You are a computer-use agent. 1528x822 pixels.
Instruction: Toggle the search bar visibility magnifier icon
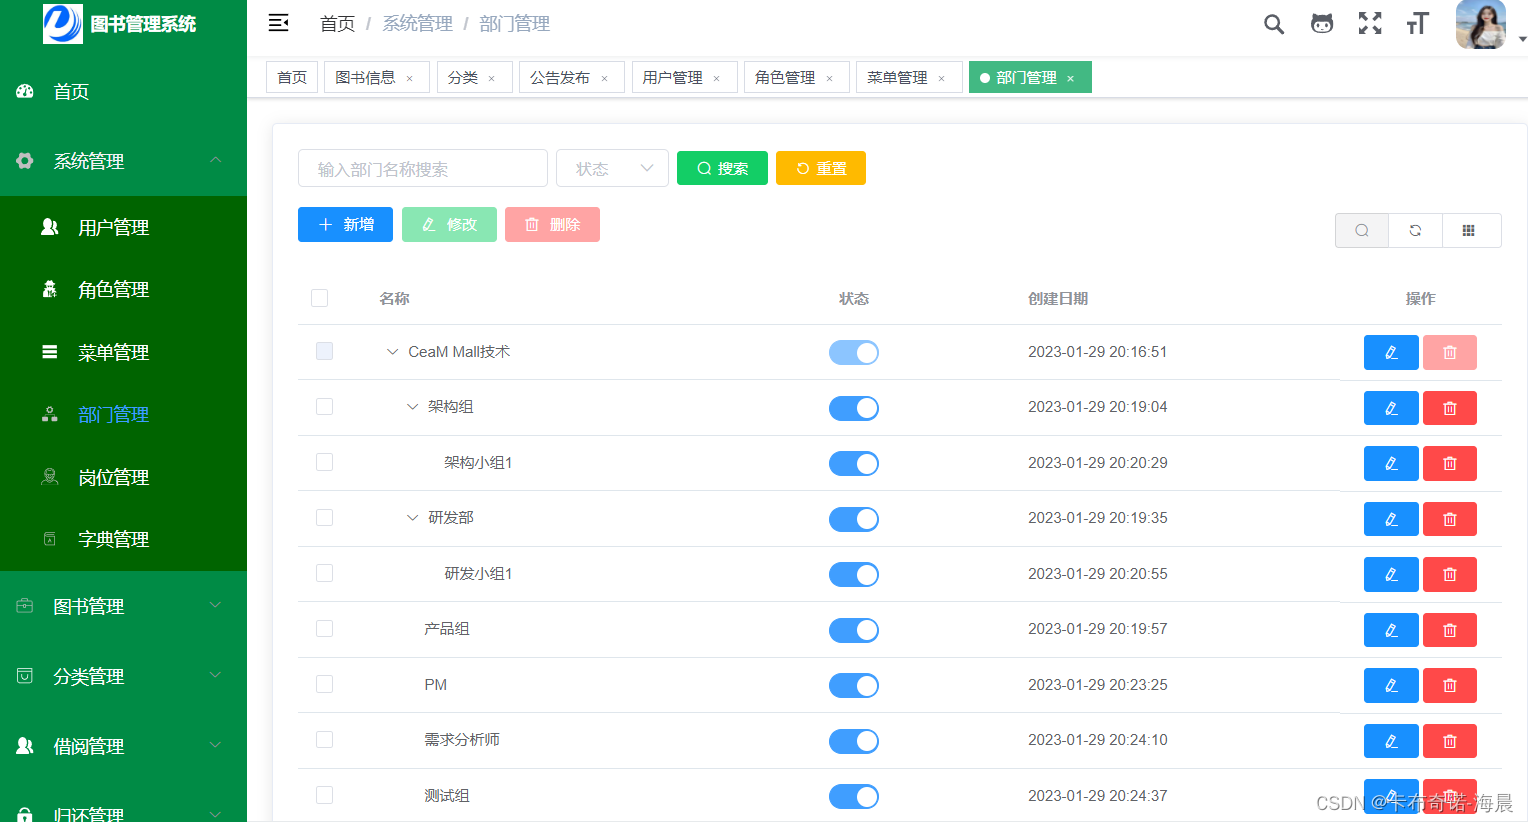(x=1361, y=230)
